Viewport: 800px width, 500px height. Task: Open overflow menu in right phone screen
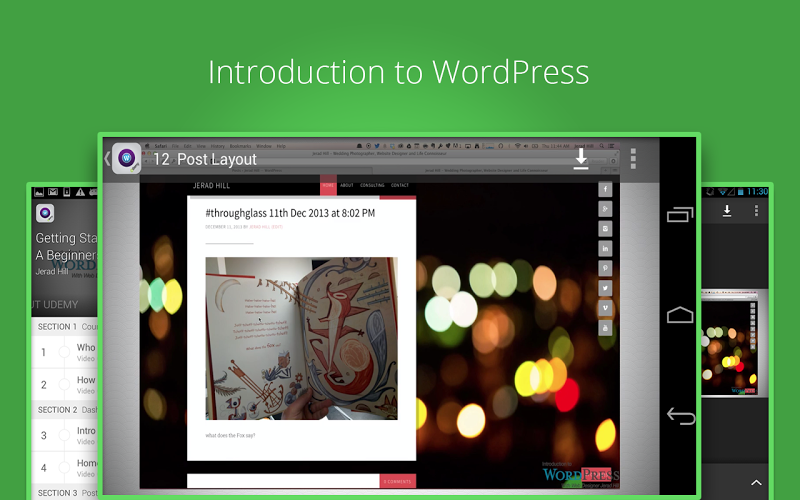coord(756,210)
